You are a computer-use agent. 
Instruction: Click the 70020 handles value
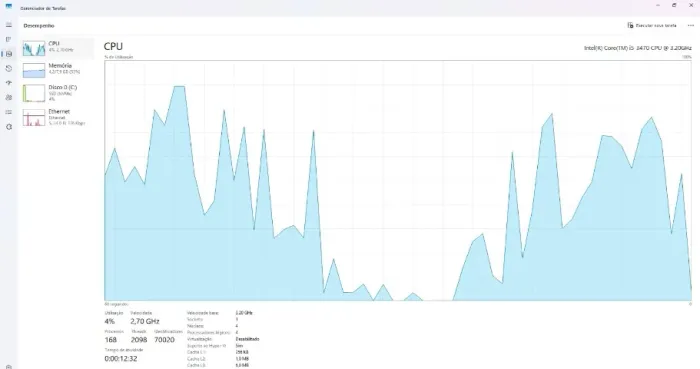164,340
